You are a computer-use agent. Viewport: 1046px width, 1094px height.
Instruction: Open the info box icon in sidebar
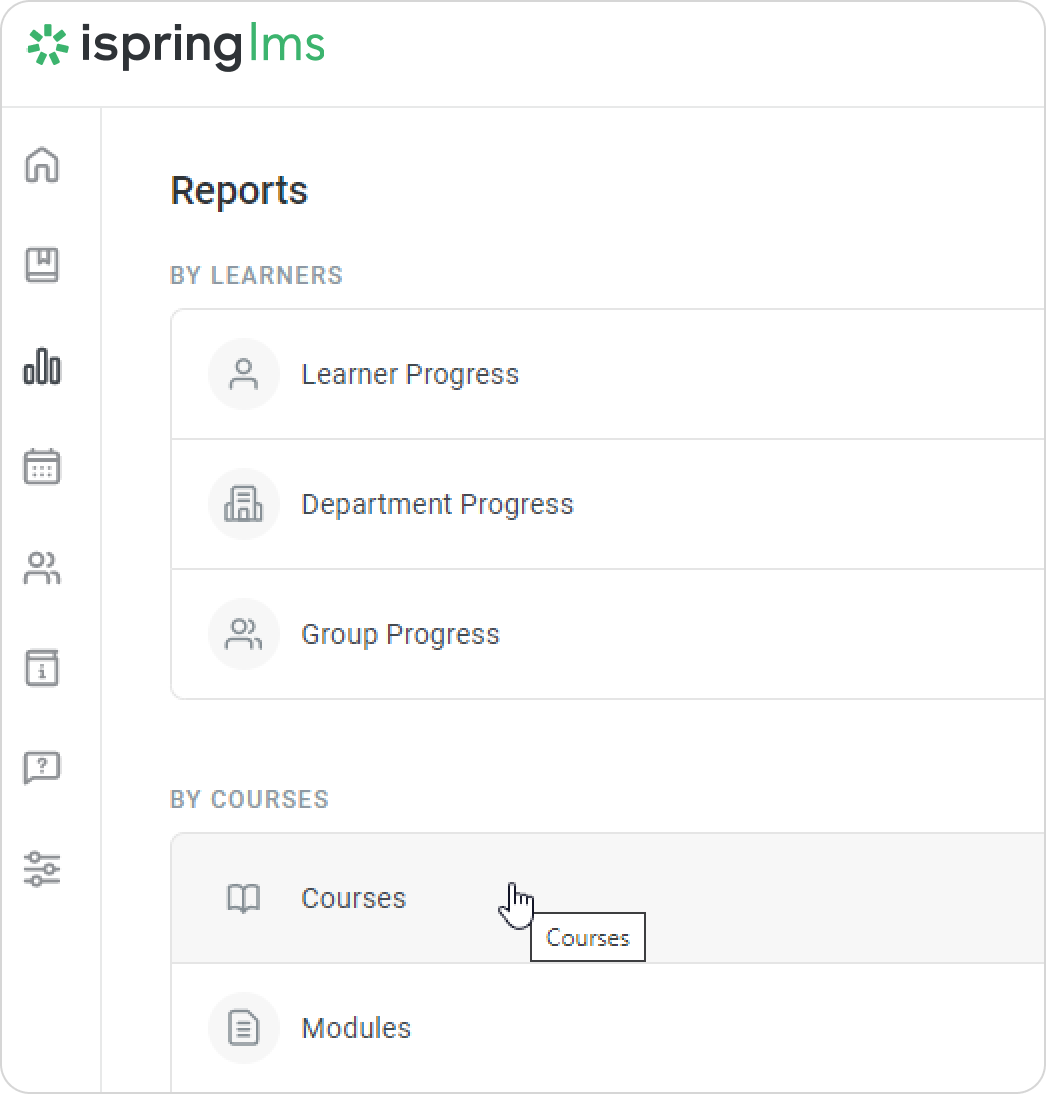tap(42, 667)
